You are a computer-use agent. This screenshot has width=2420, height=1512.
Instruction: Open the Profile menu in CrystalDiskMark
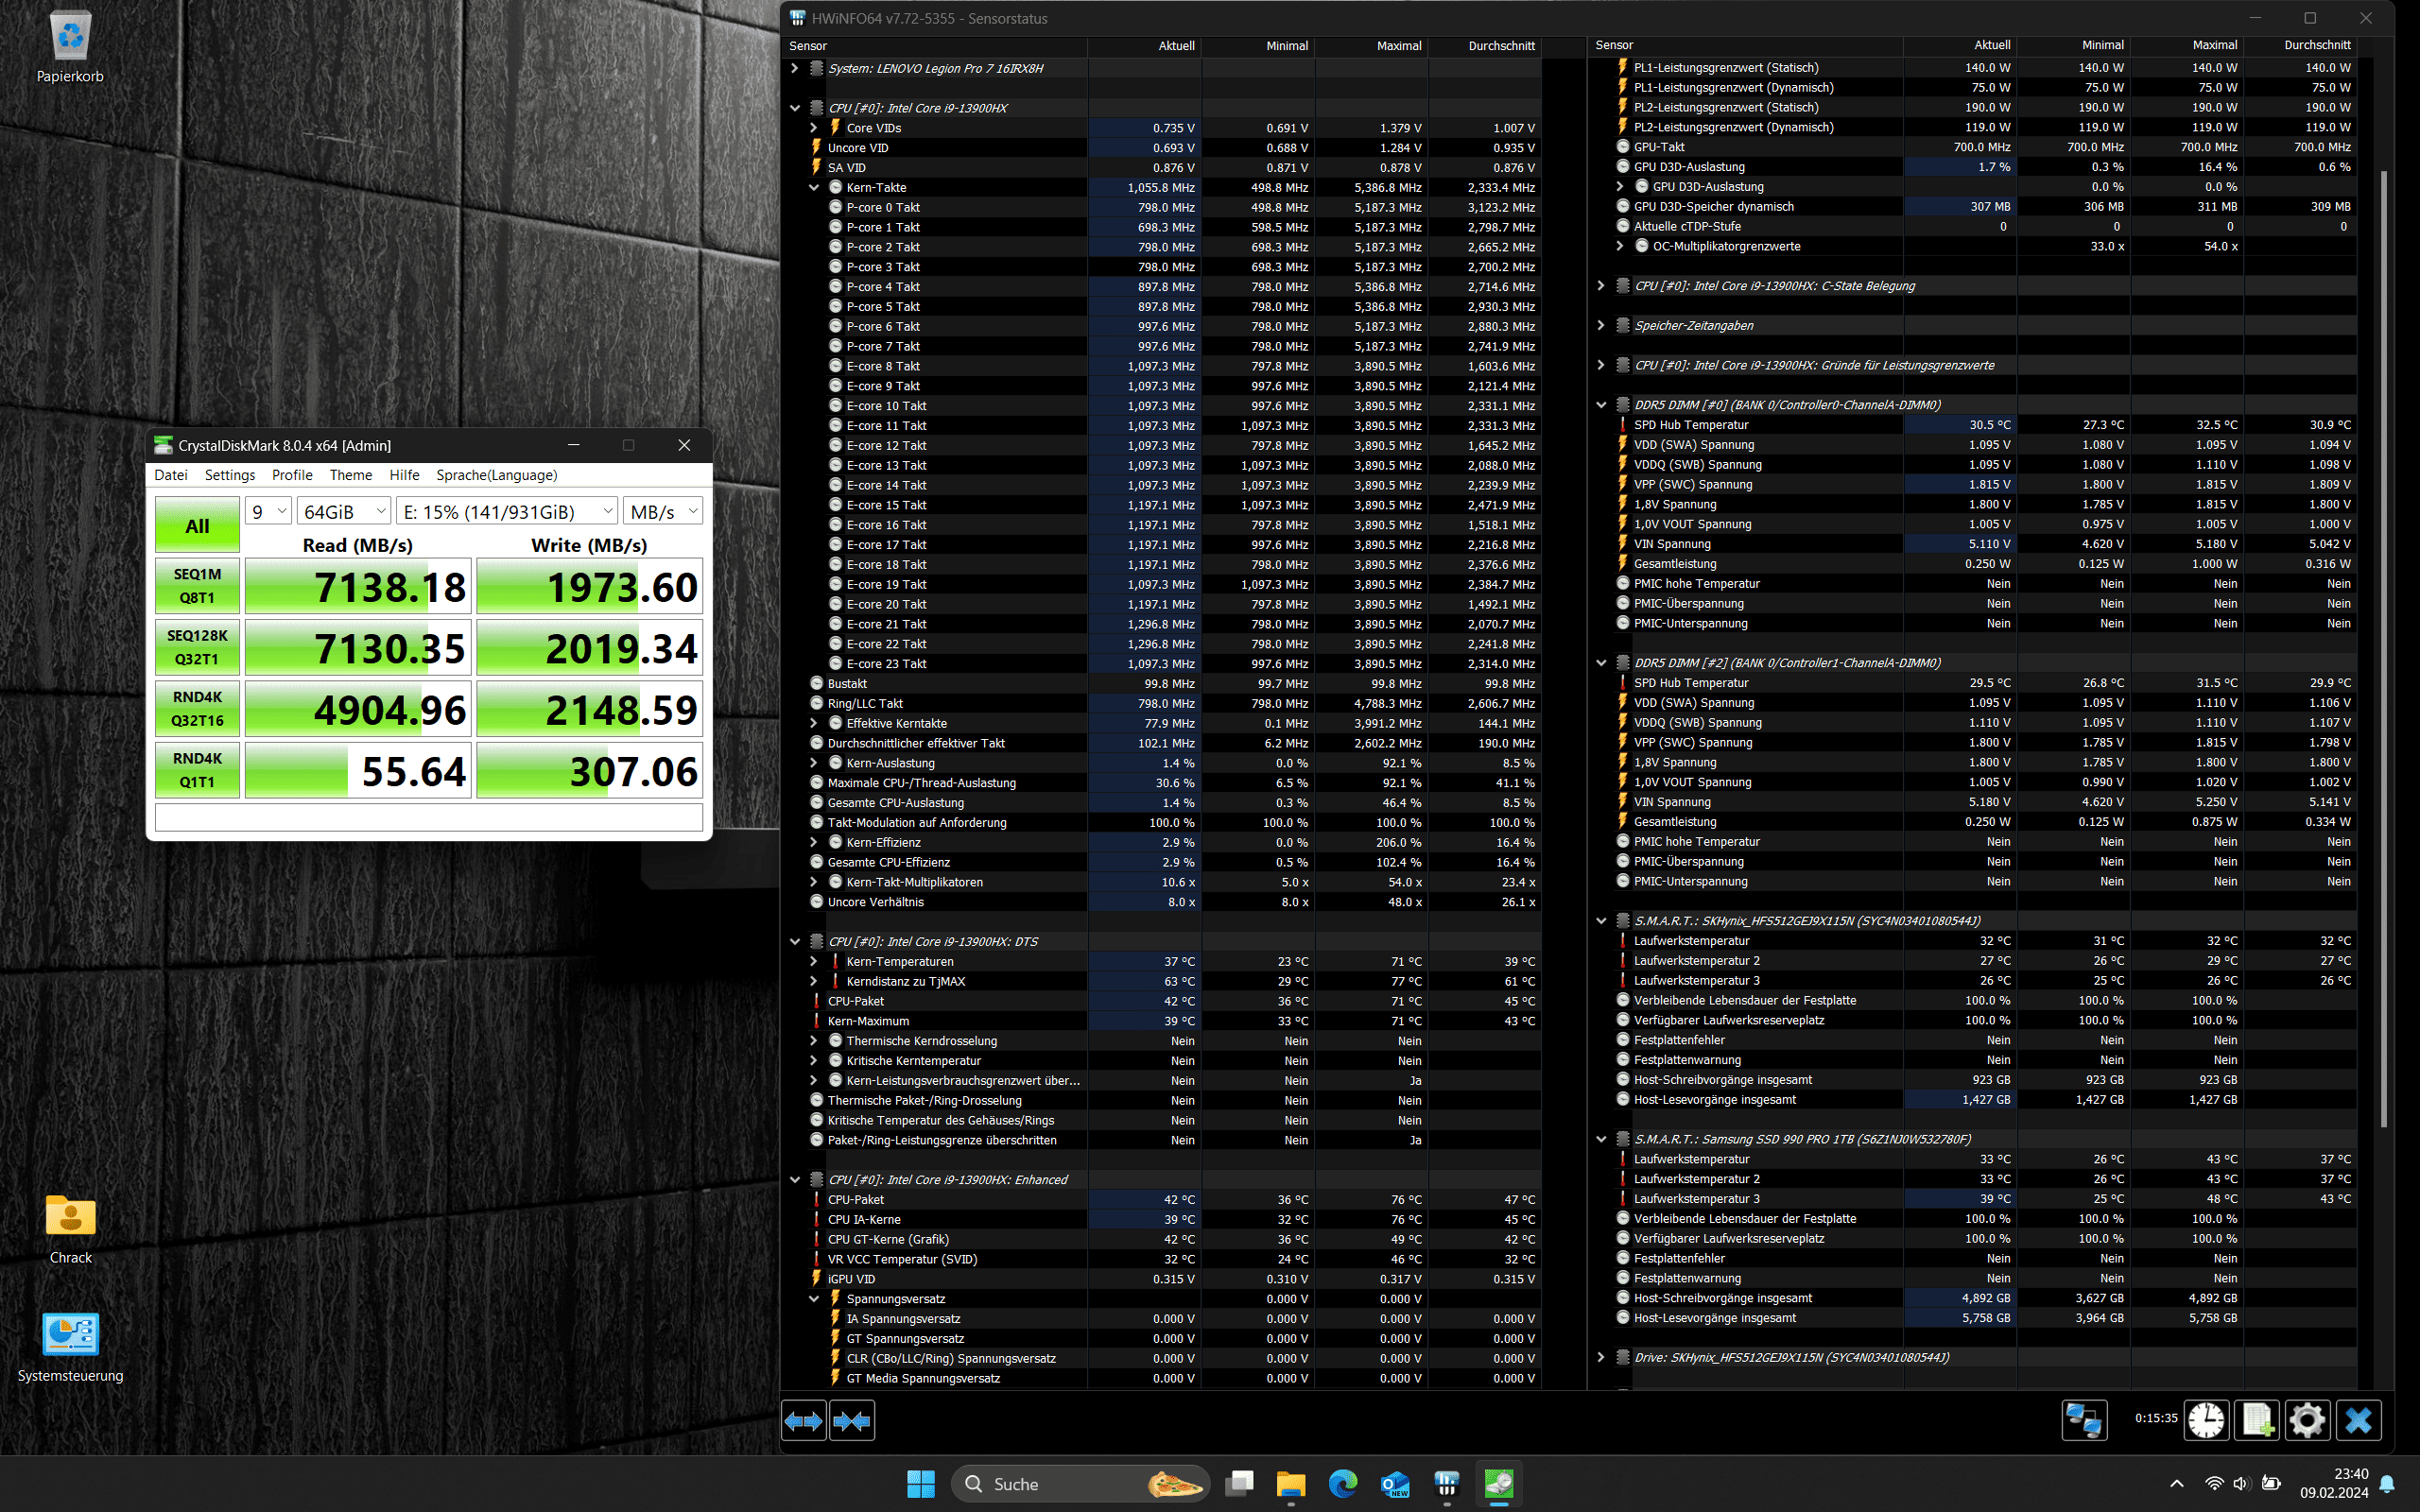[x=292, y=475]
